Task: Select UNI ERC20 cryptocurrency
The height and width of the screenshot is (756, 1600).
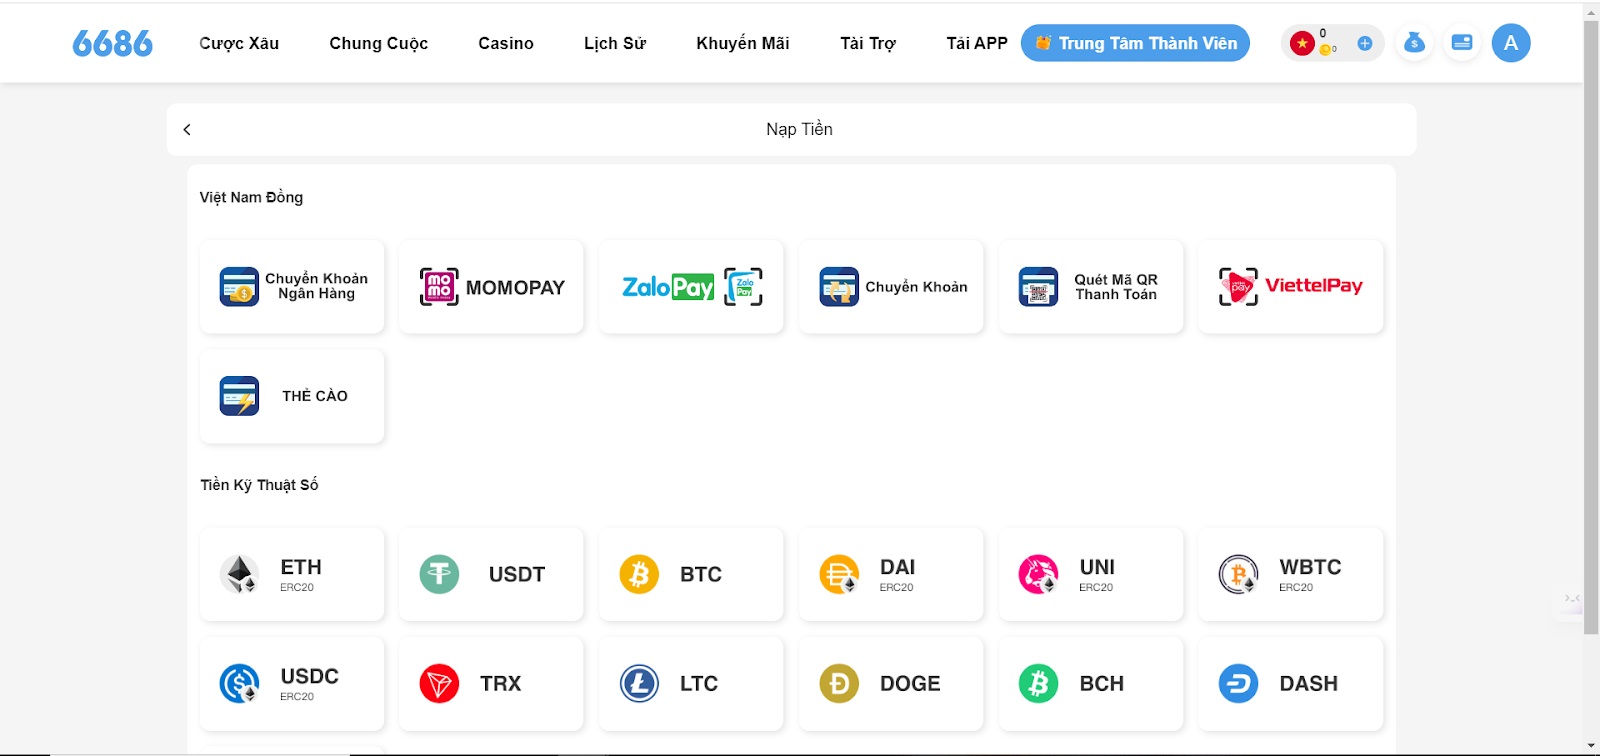Action: click(x=1091, y=574)
